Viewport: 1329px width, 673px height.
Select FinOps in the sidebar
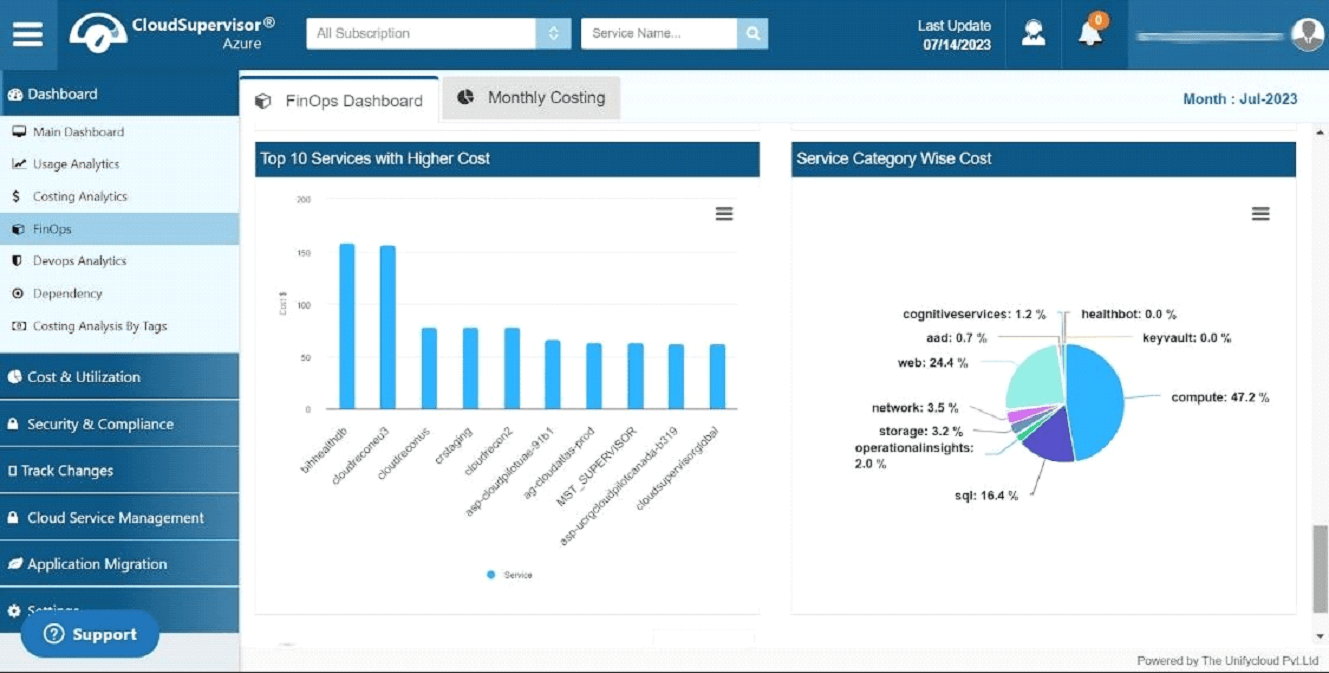(120, 229)
